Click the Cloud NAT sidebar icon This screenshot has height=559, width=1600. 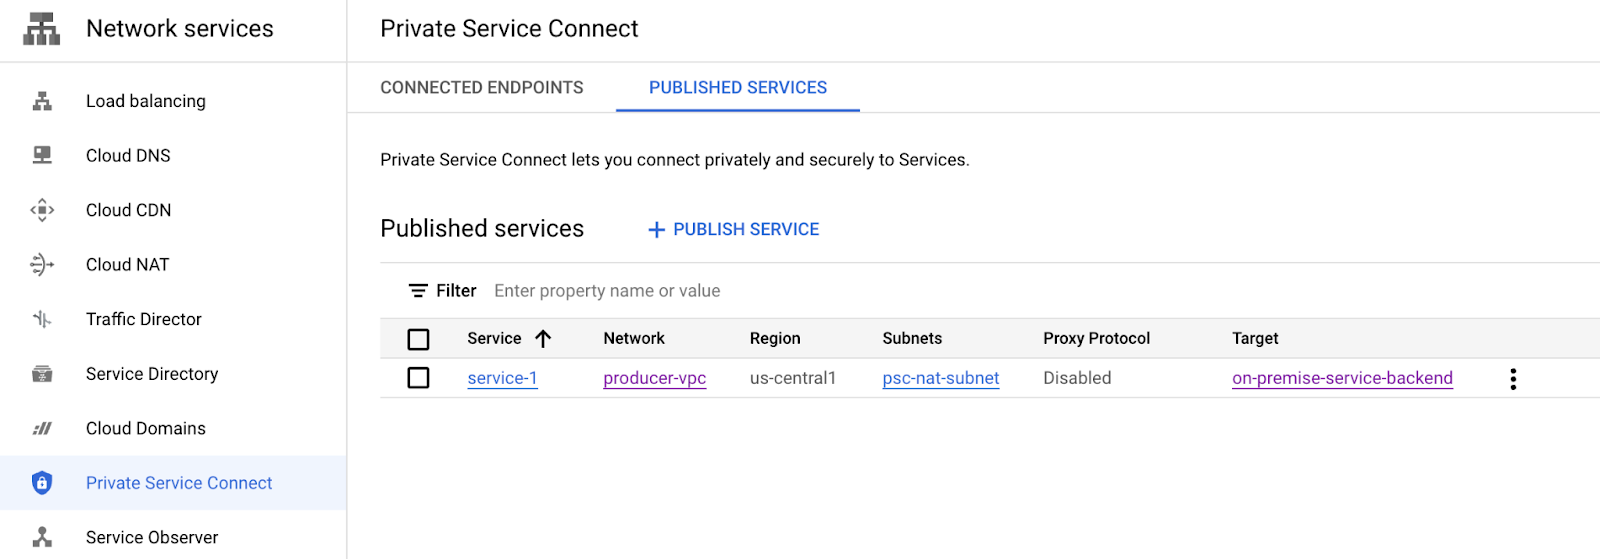pyautogui.click(x=42, y=264)
